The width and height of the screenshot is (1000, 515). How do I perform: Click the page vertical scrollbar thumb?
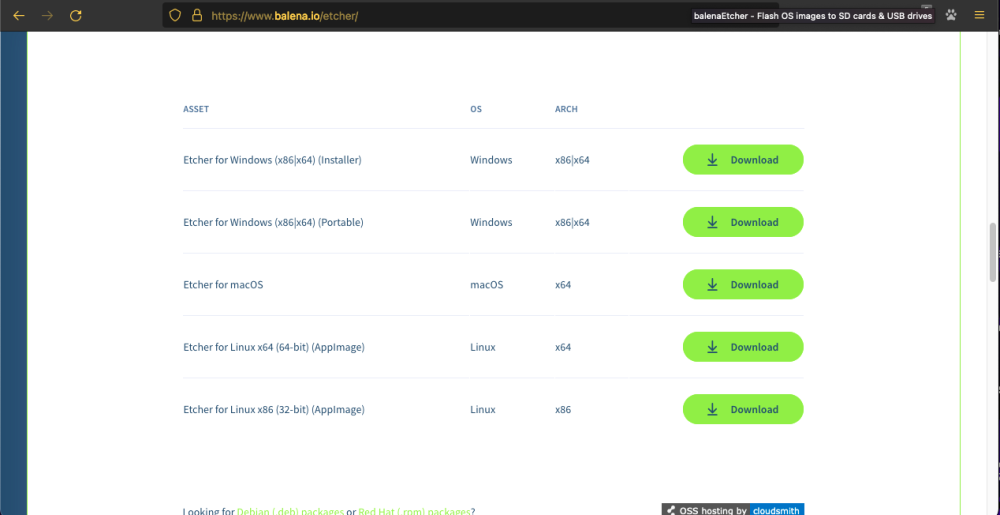993,252
